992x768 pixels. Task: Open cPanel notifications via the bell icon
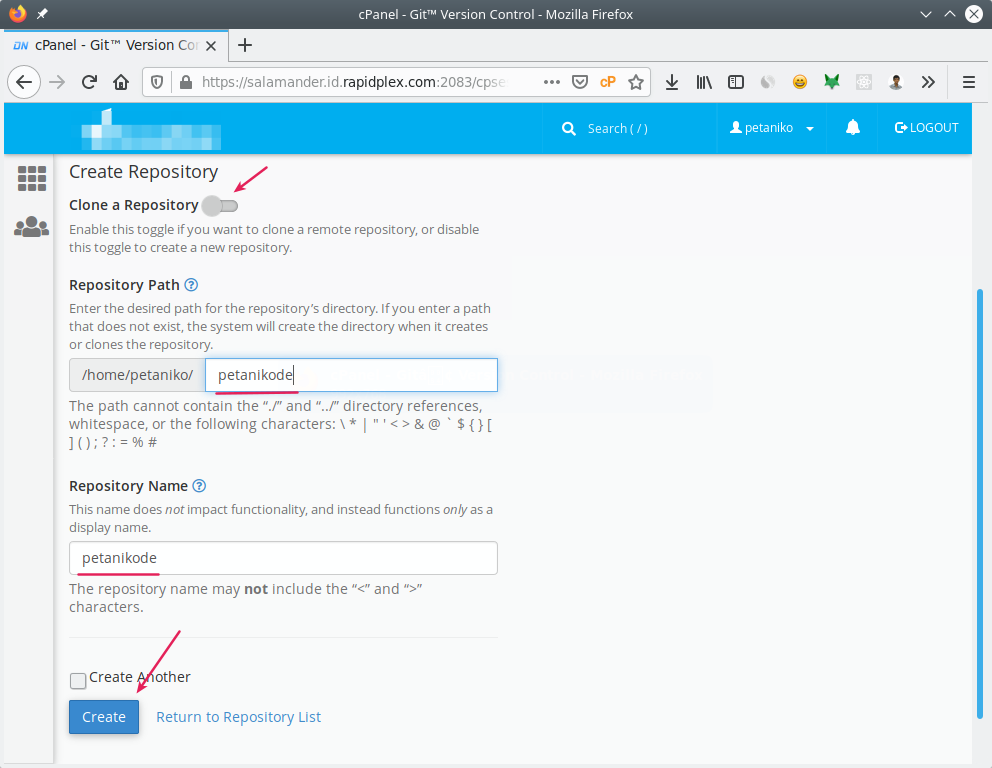[x=851, y=128]
